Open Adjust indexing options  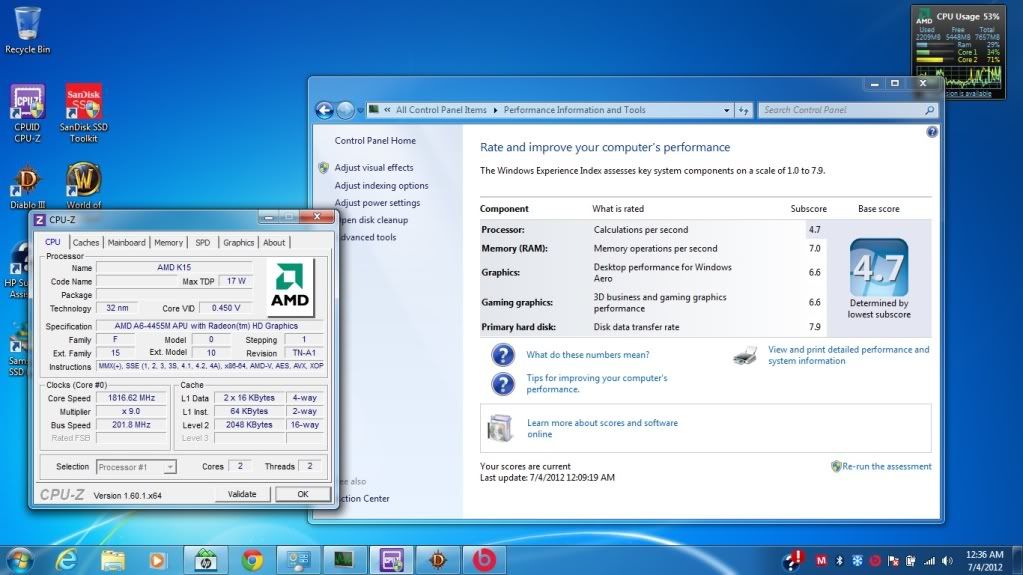[382, 185]
